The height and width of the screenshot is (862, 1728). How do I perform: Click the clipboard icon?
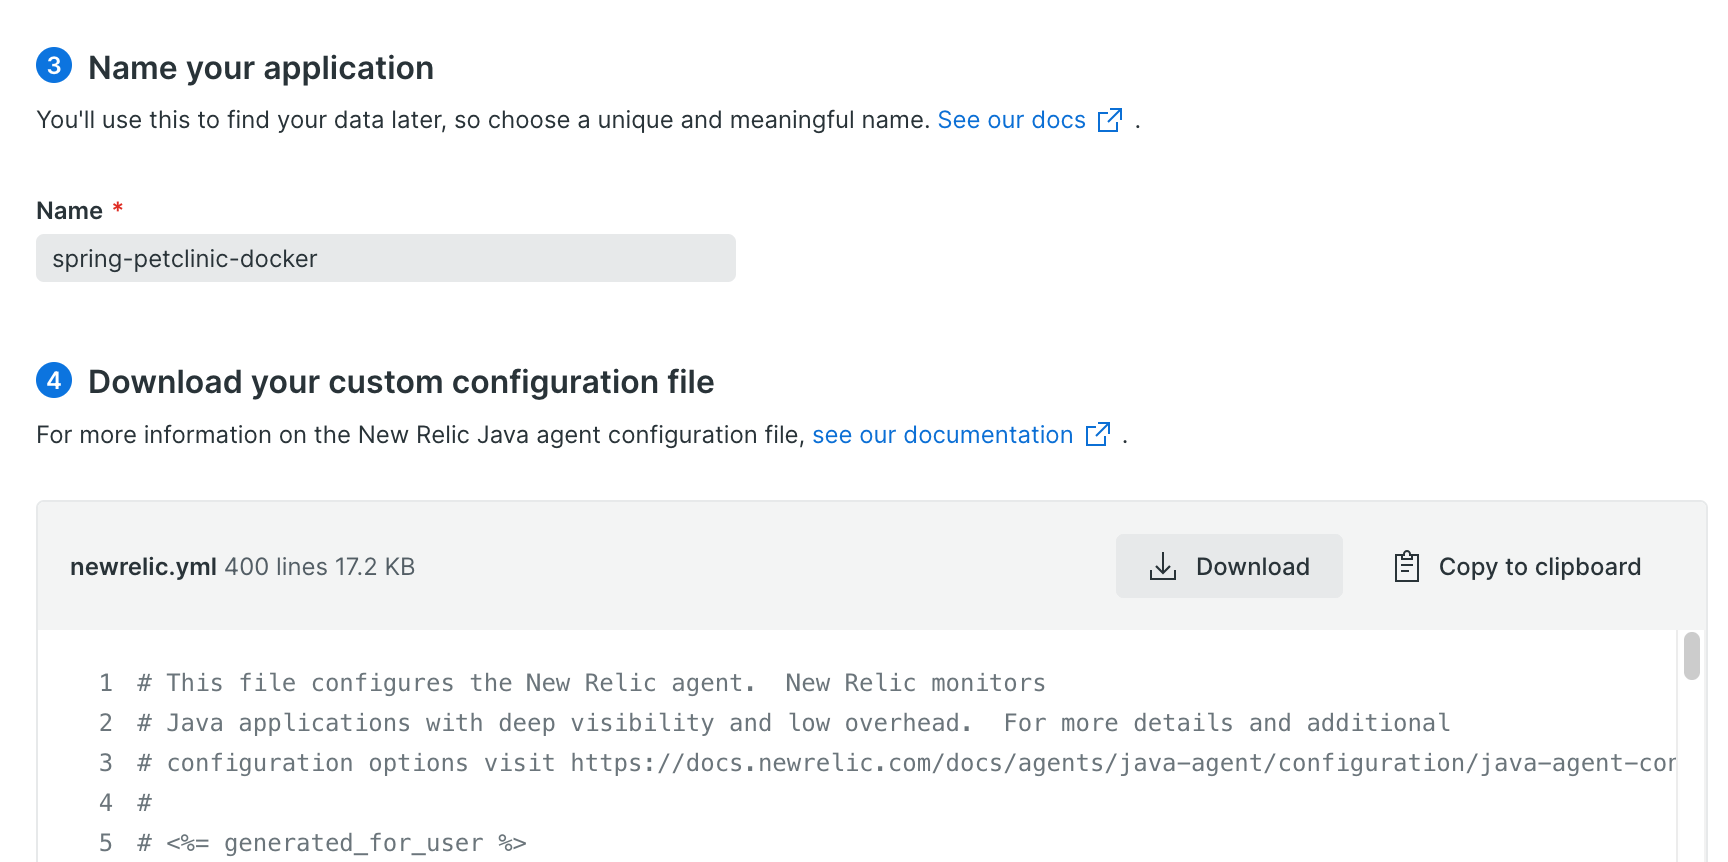[1407, 567]
